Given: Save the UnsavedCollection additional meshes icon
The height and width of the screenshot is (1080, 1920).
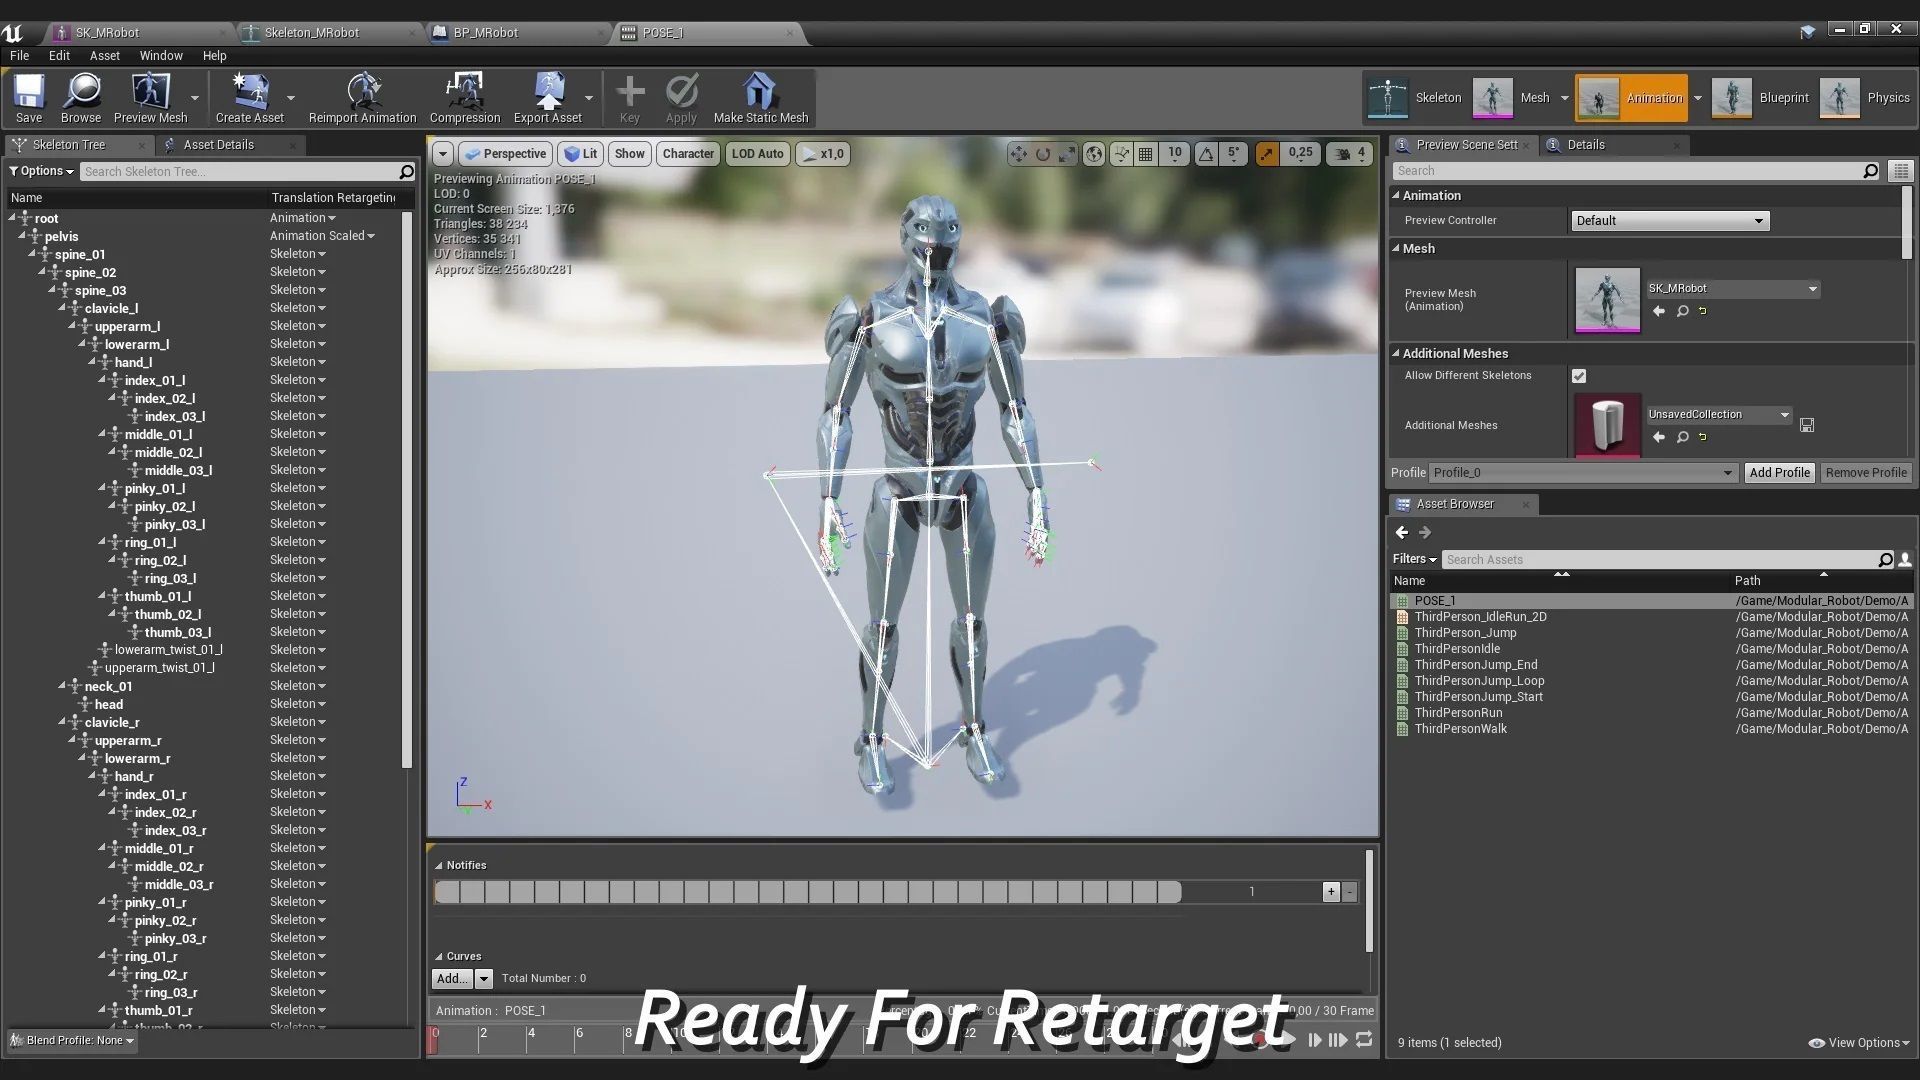Looking at the screenshot, I should pyautogui.click(x=1807, y=425).
